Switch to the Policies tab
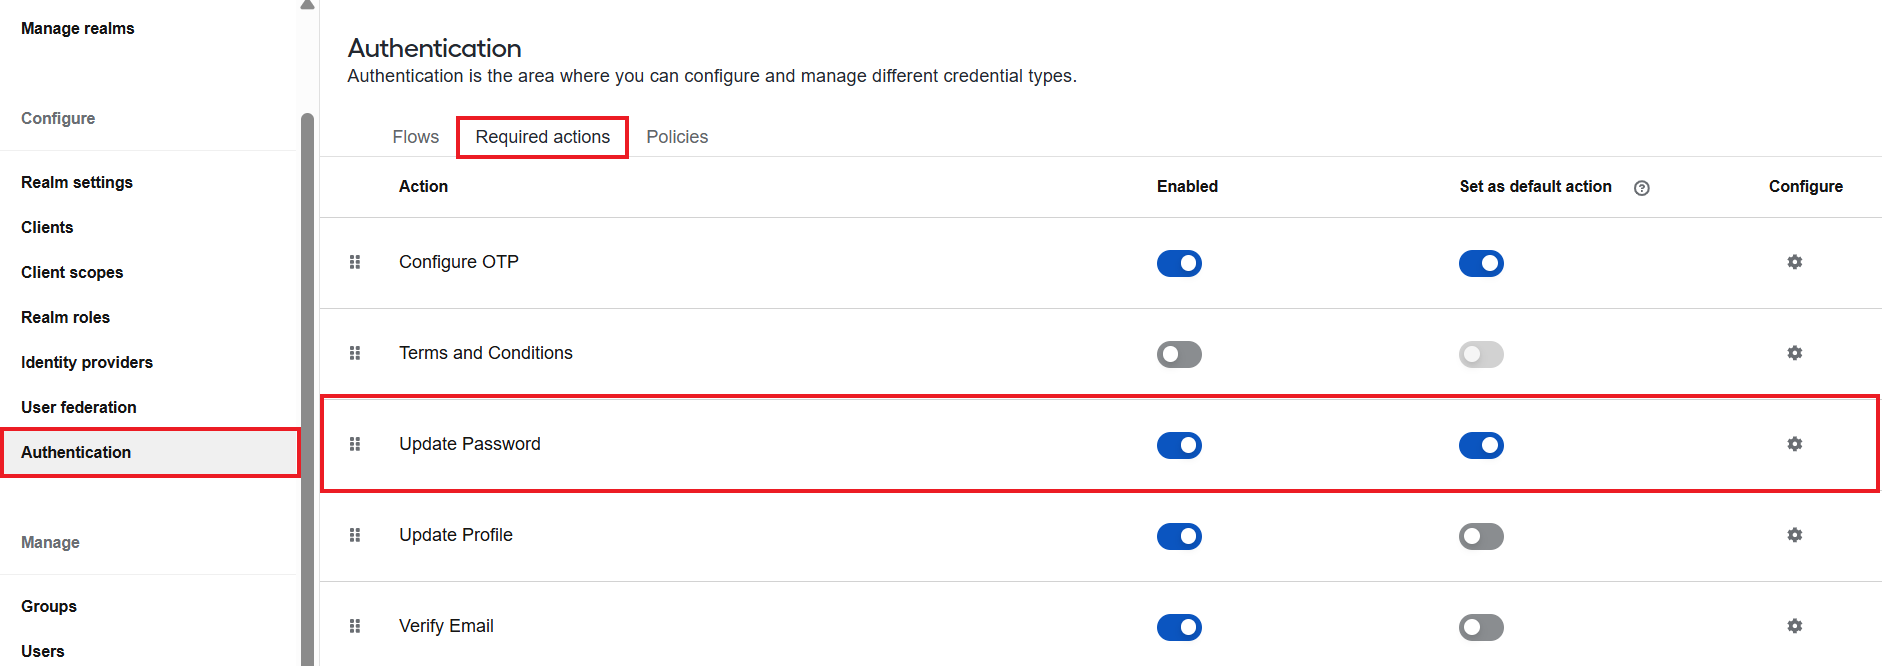 pyautogui.click(x=677, y=137)
